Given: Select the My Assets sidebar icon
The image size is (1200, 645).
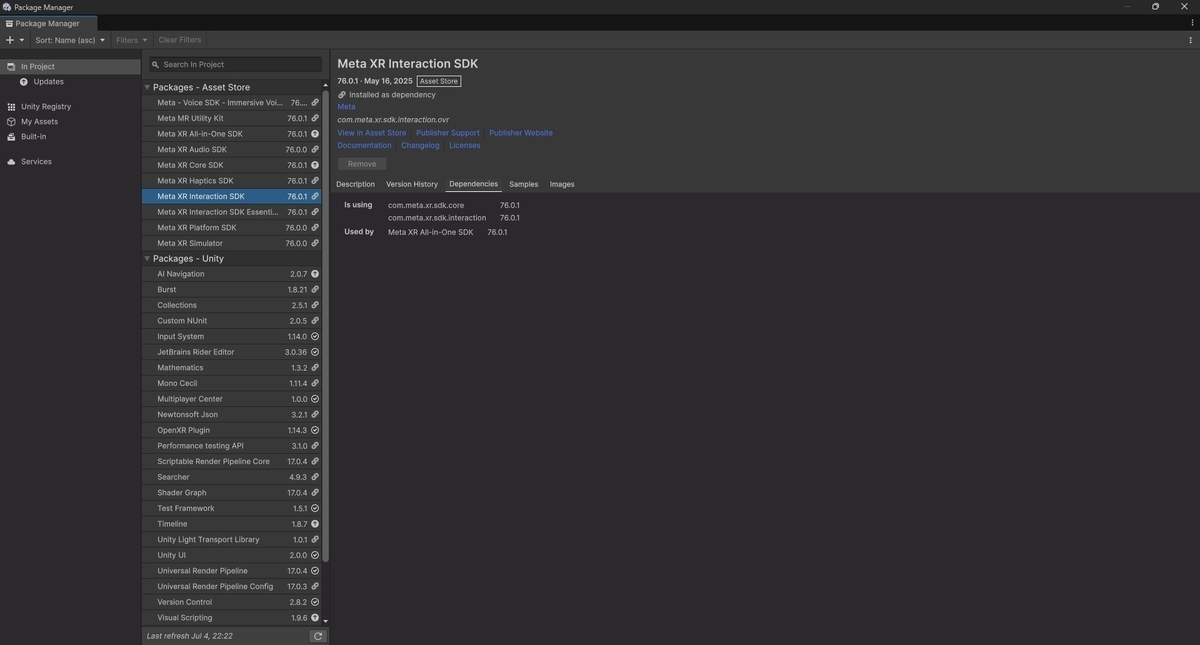Looking at the screenshot, I should point(11,122).
